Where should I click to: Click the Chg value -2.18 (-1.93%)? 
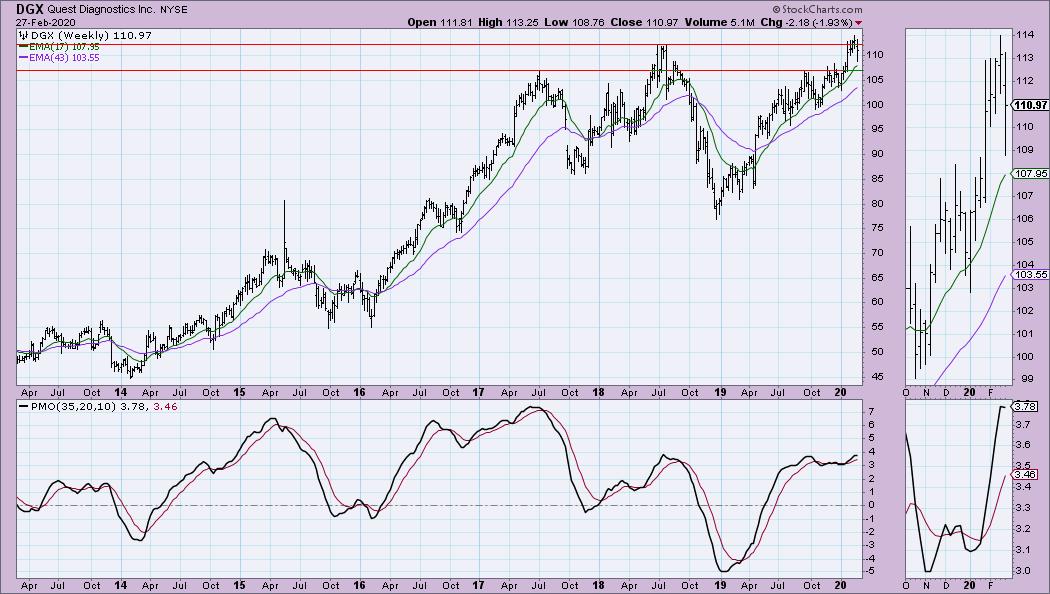tap(818, 22)
